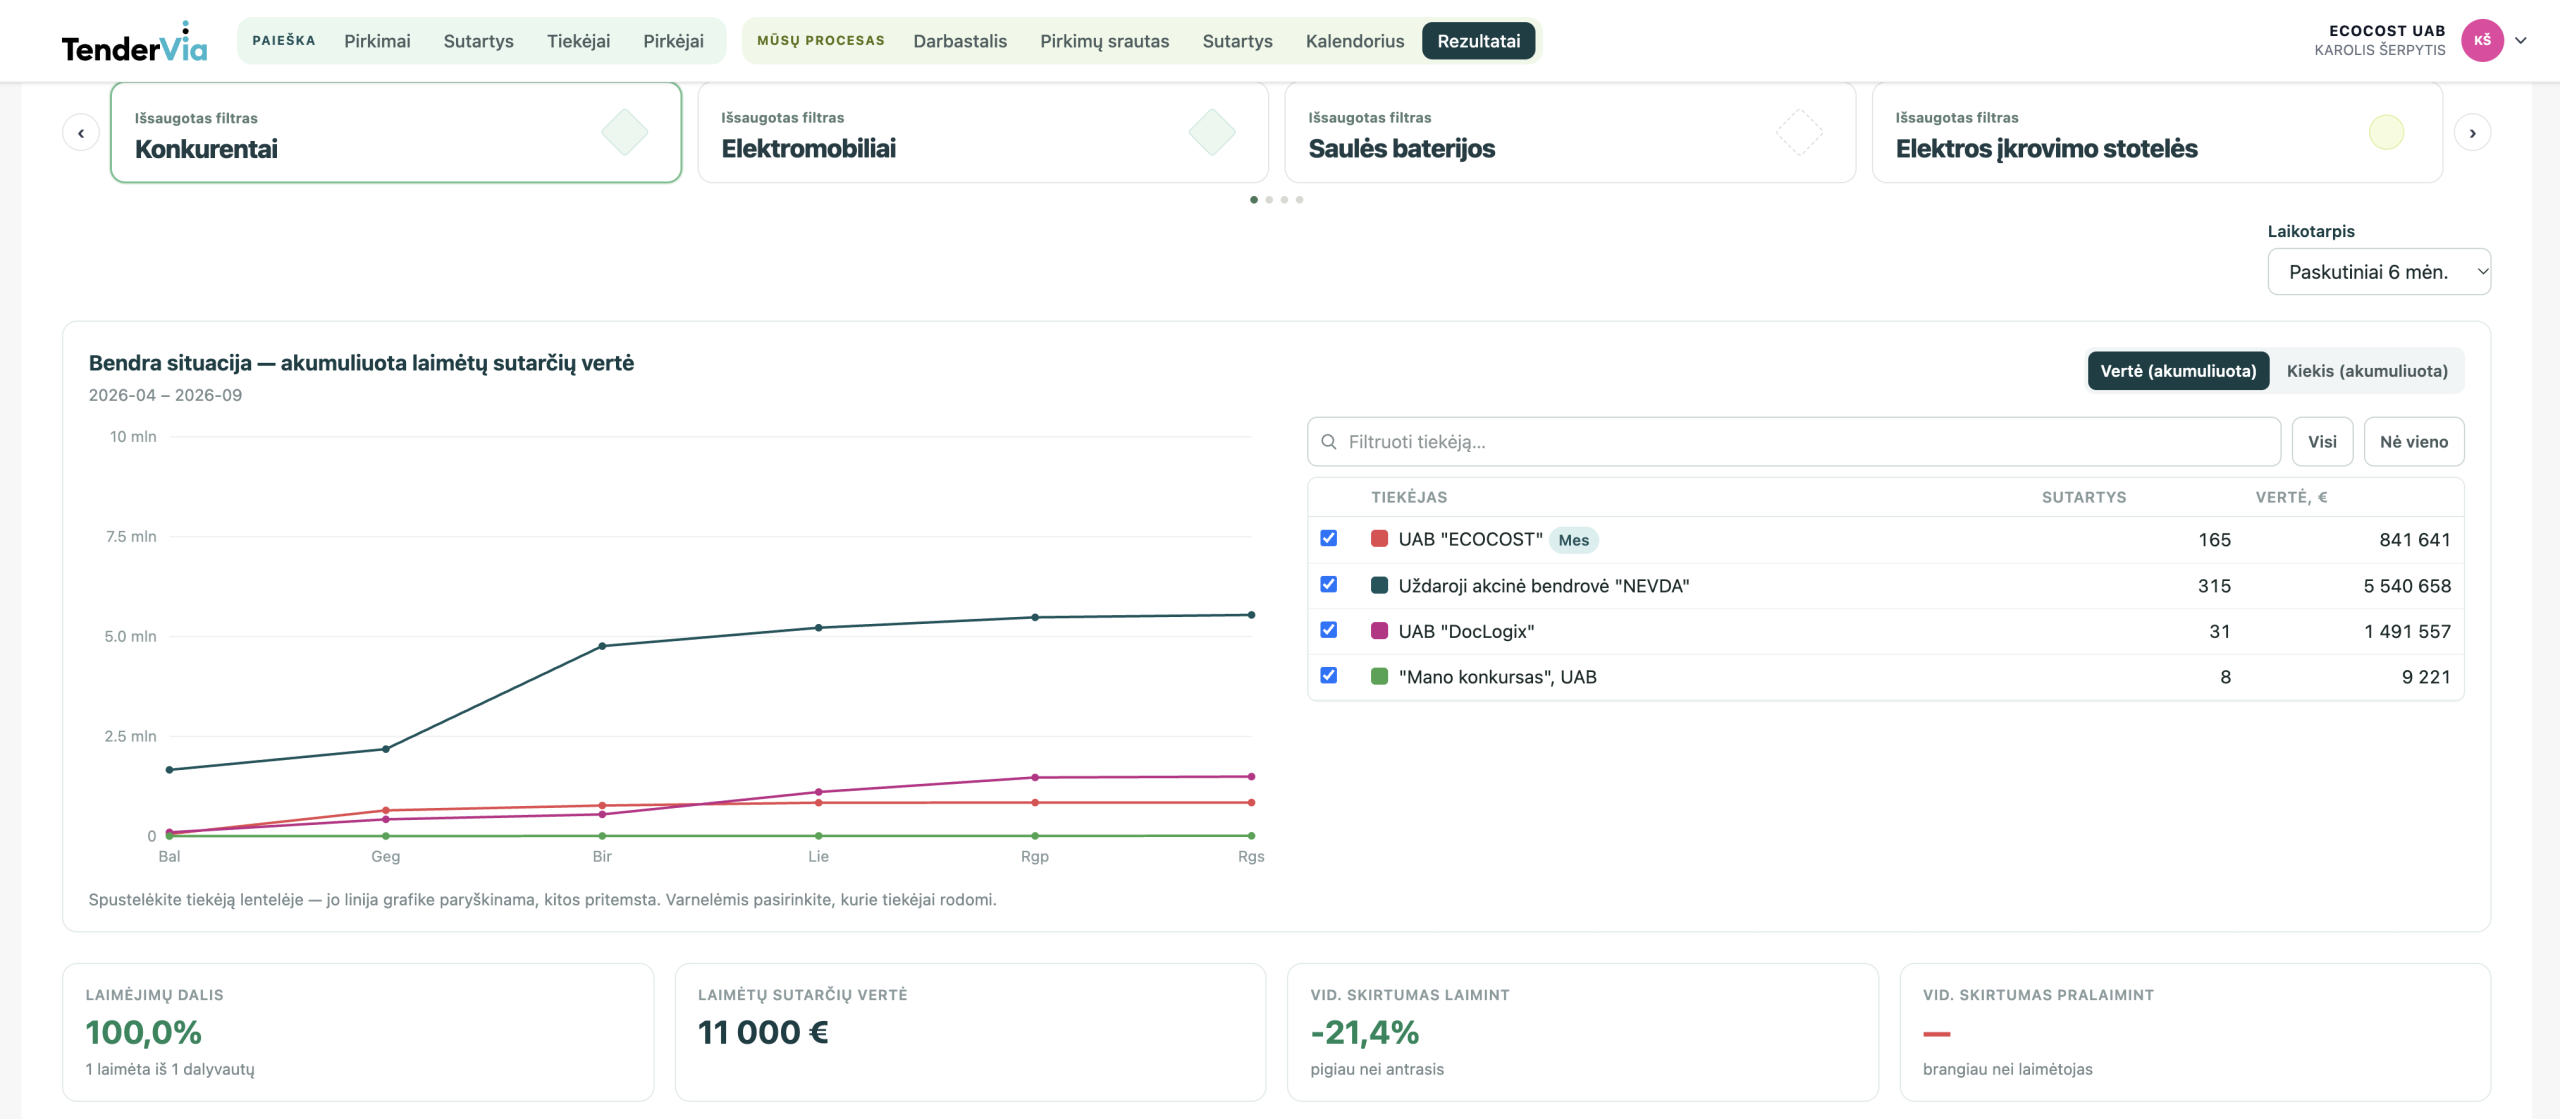The width and height of the screenshot is (2560, 1119).
Task: Click the second carousel pagination dot
Action: pyautogui.click(x=1269, y=200)
